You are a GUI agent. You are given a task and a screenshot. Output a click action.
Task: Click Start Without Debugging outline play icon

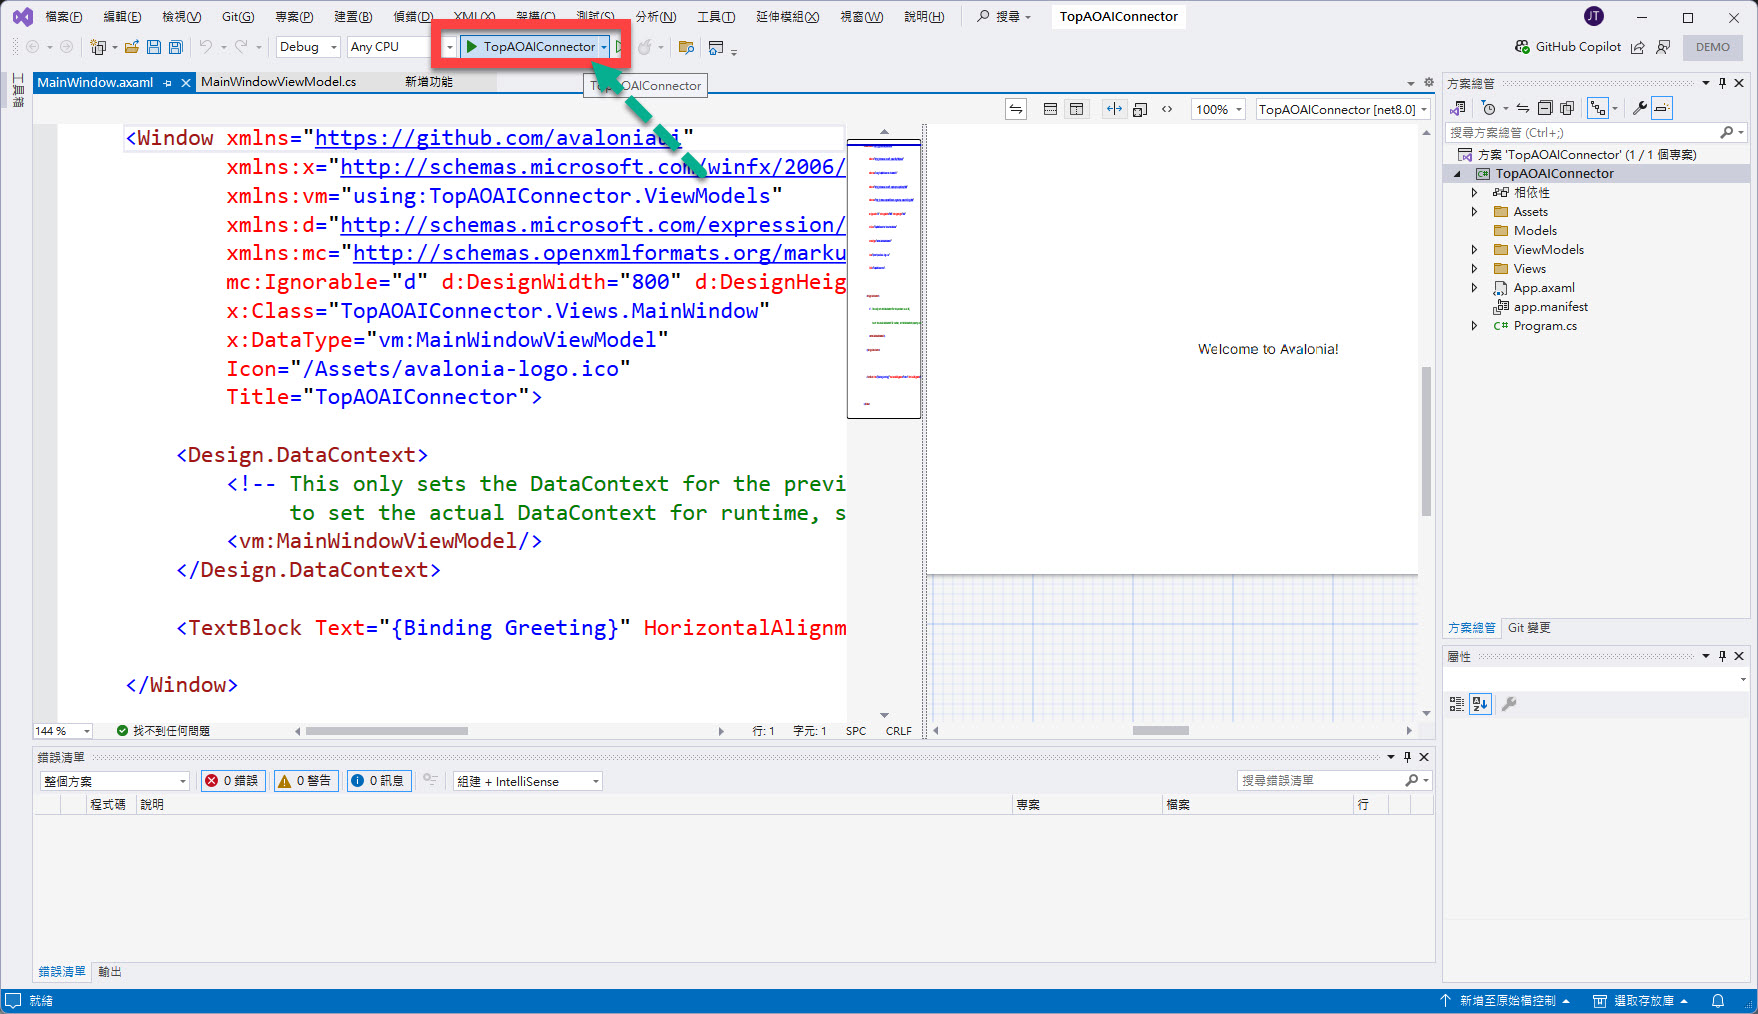tap(619, 47)
